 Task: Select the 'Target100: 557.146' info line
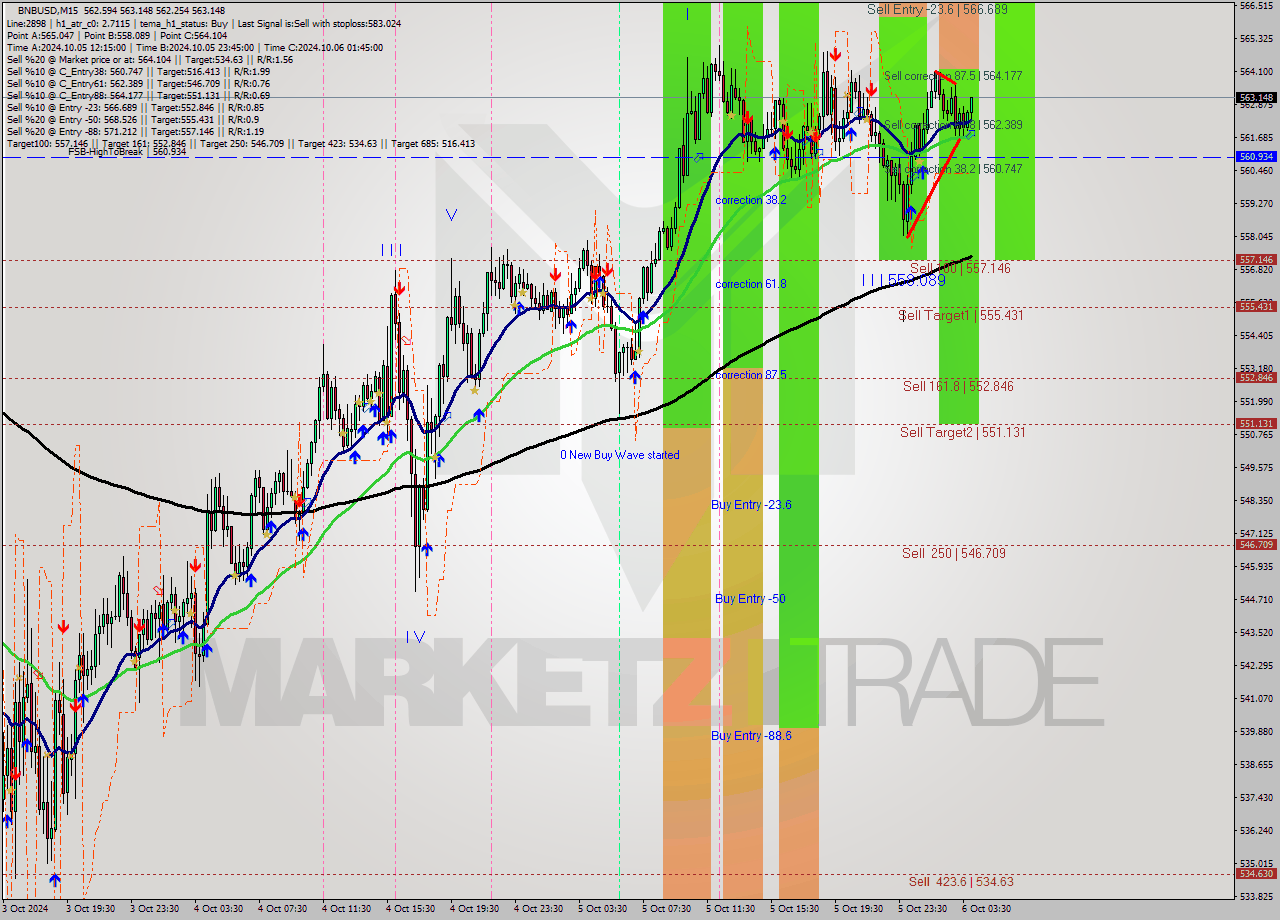240,144
